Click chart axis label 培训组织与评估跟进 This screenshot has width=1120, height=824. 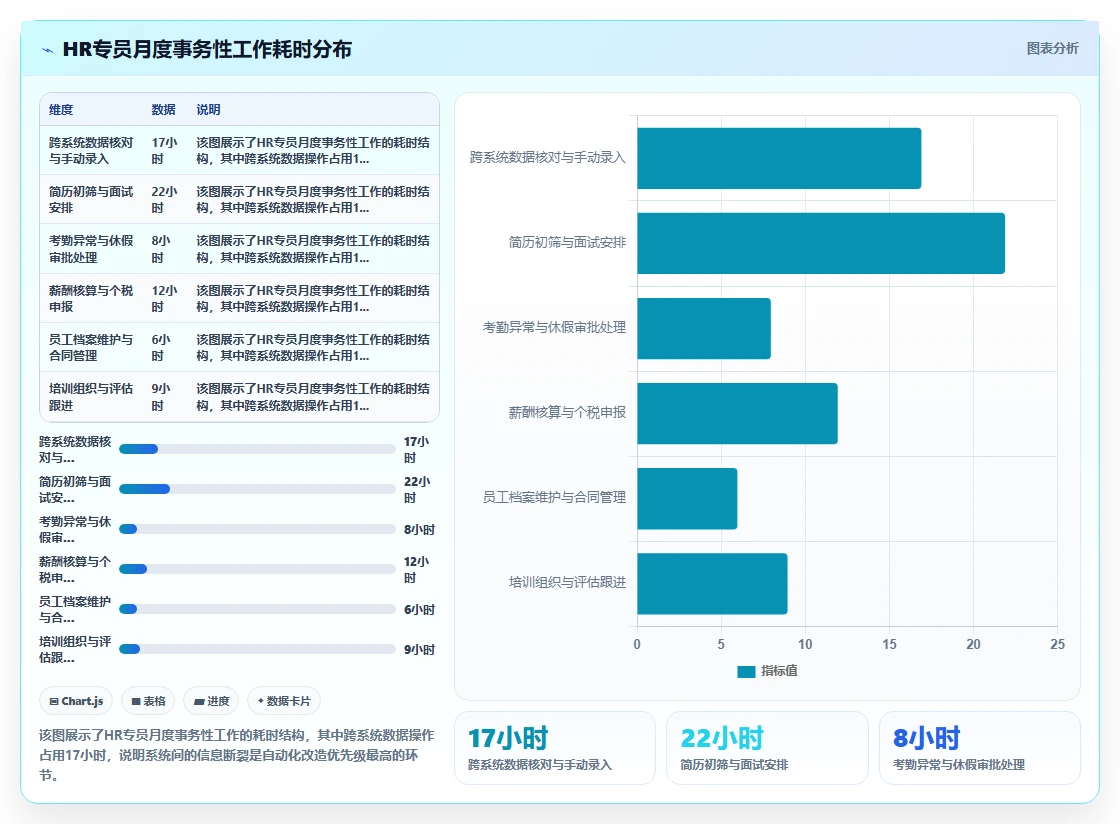(x=567, y=582)
